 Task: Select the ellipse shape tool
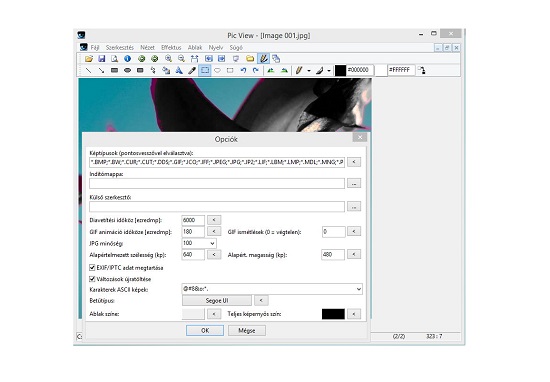[127, 71]
